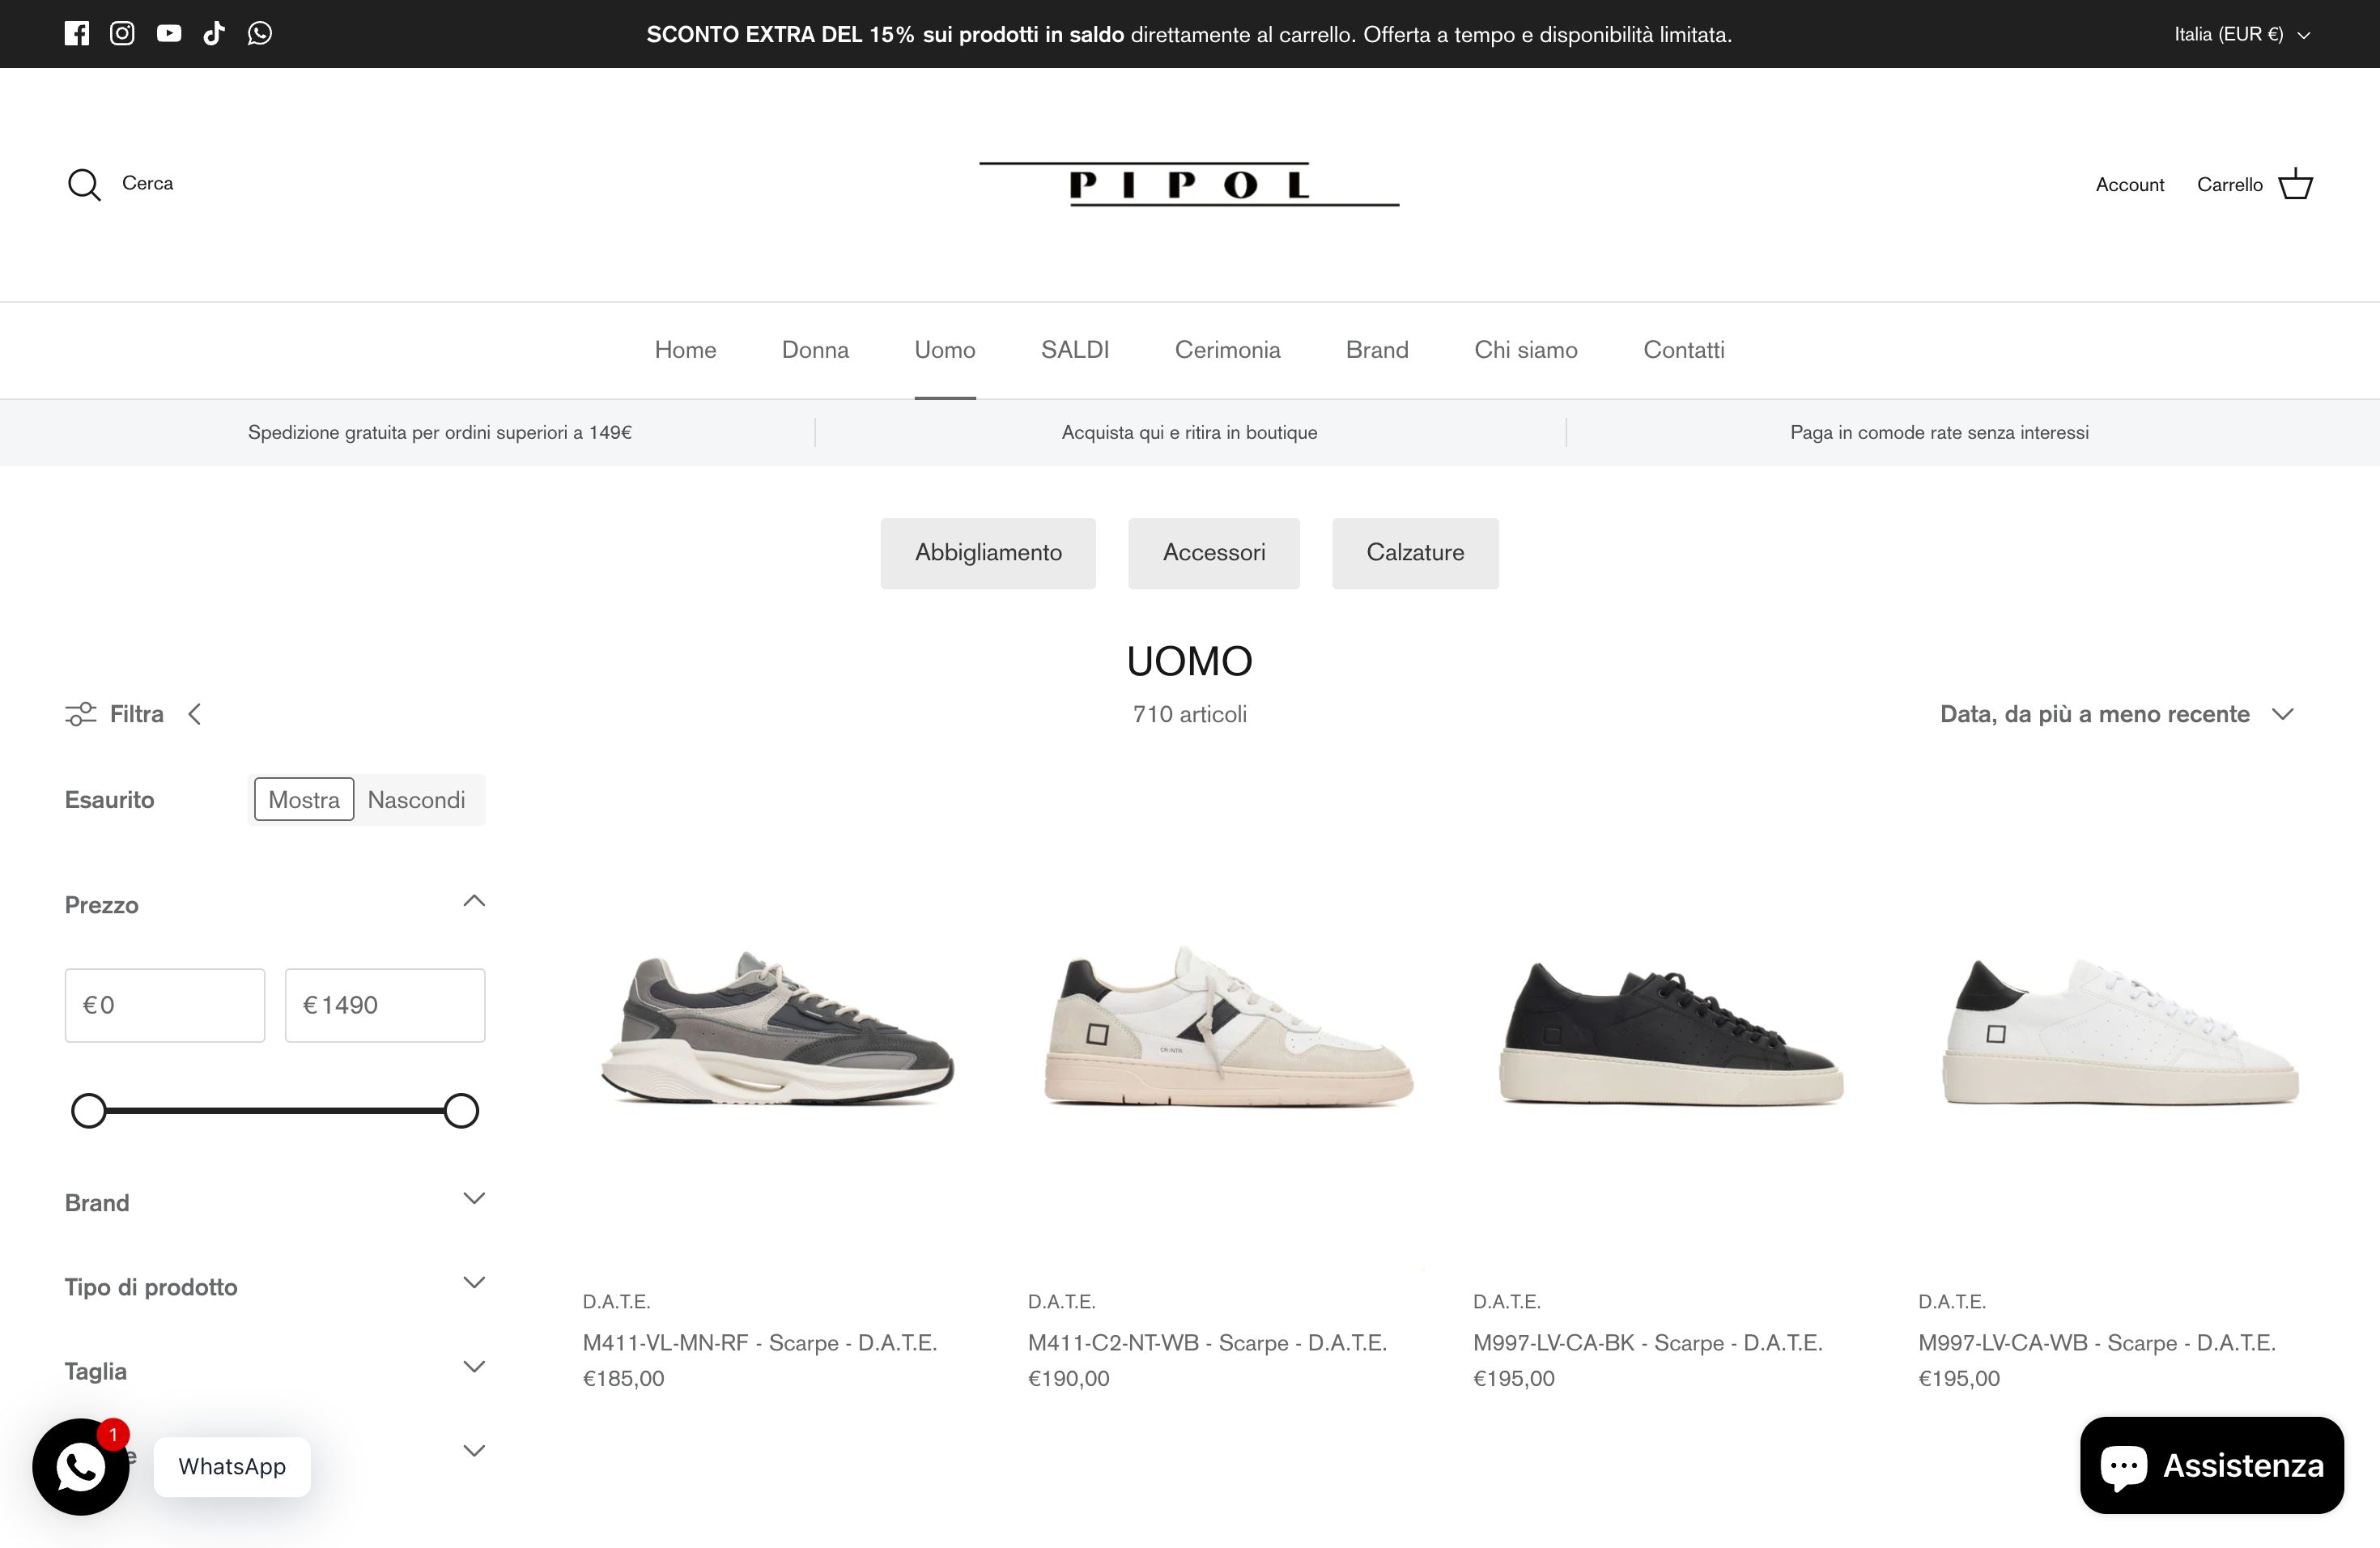Open the SALDI menu item
The image size is (2380, 1548).
(1075, 350)
